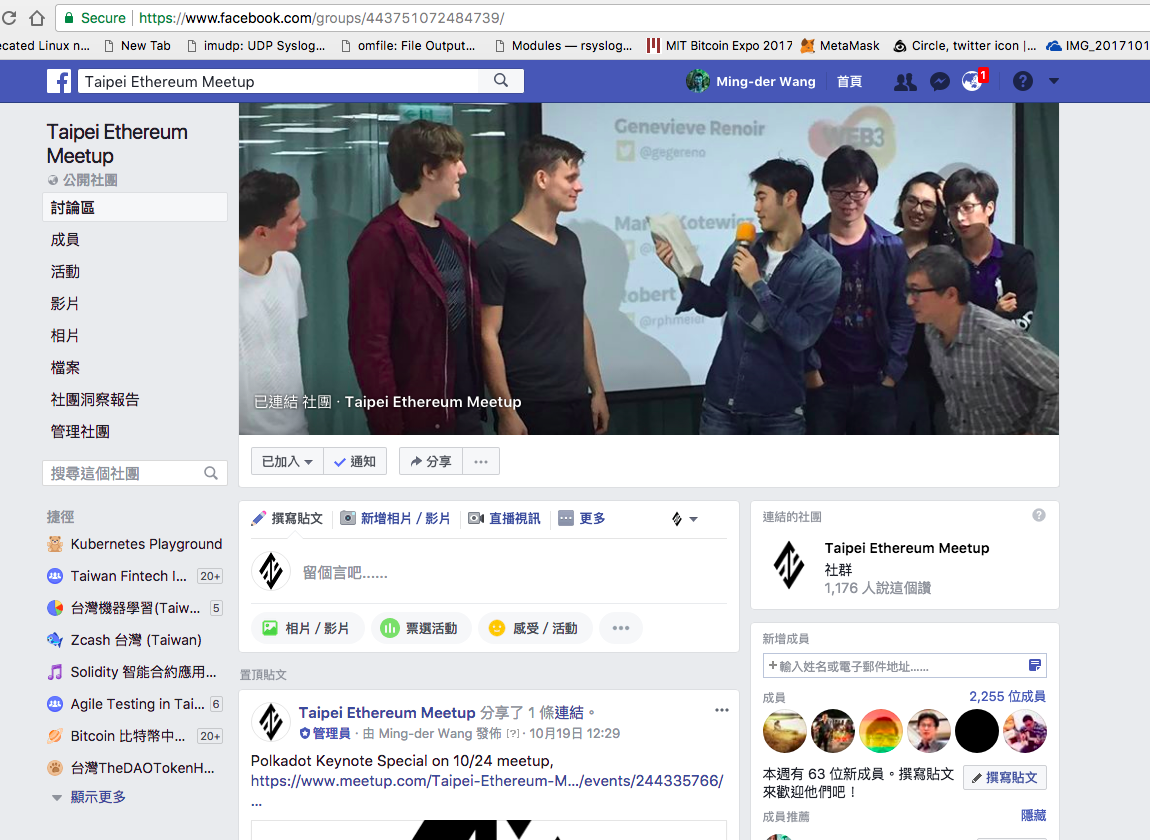Open 2,255 位成員 members link
1150x840 pixels.
[x=1007, y=697]
